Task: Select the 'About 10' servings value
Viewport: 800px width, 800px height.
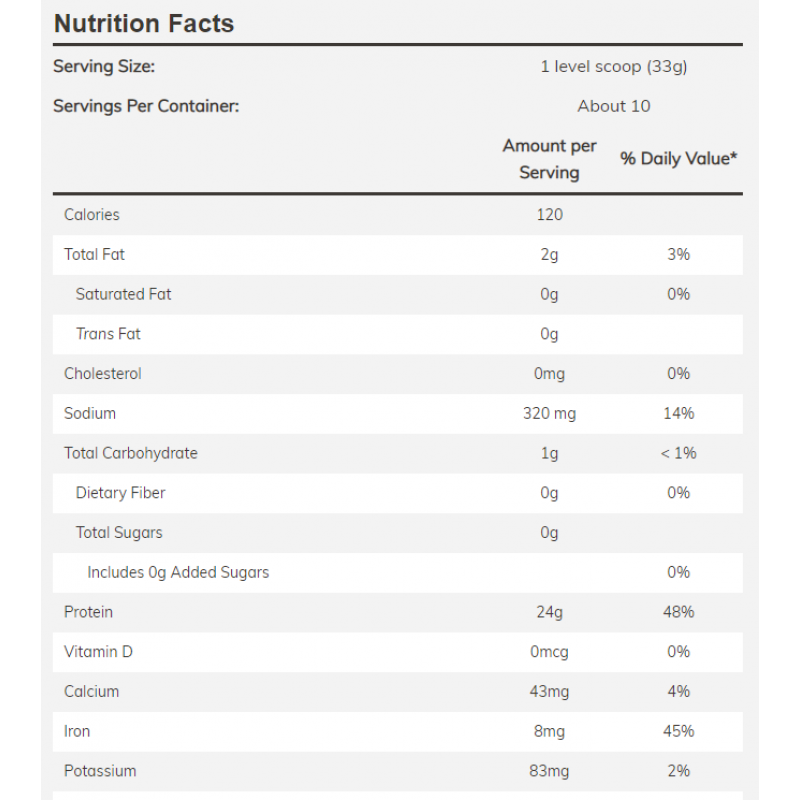Action: pyautogui.click(x=613, y=106)
